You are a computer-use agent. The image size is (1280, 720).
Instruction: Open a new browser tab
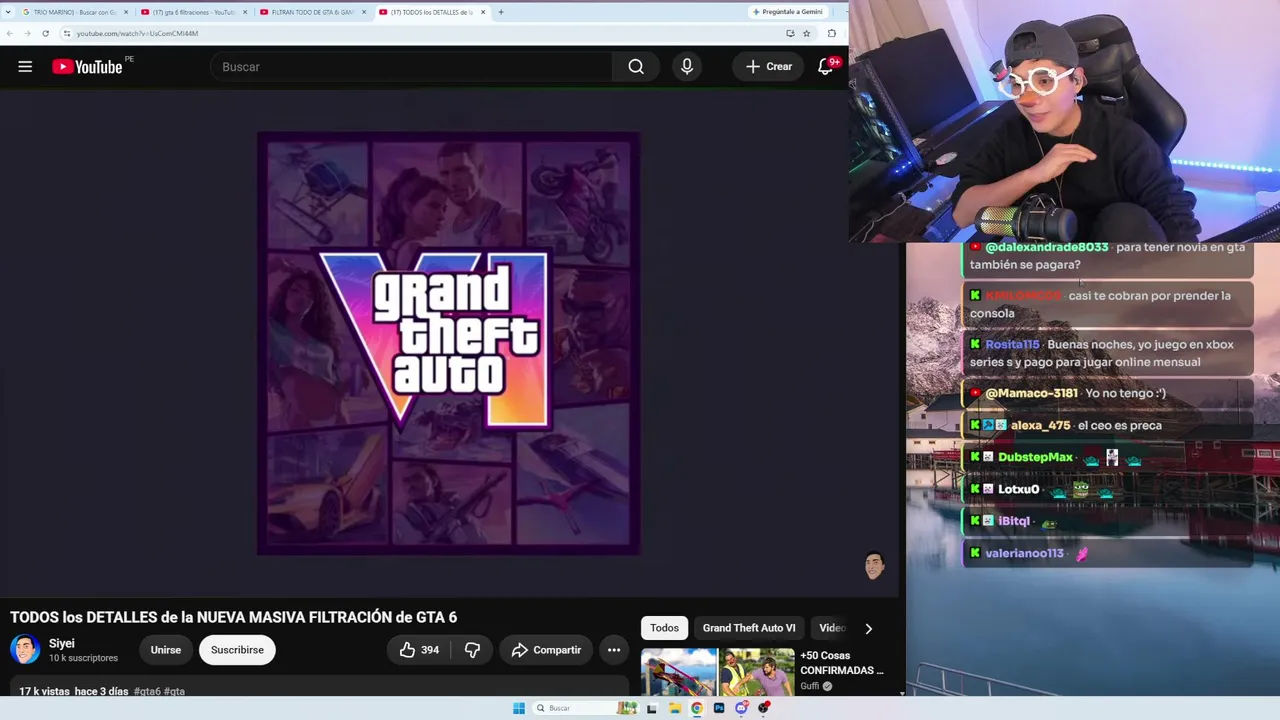pyautogui.click(x=501, y=12)
